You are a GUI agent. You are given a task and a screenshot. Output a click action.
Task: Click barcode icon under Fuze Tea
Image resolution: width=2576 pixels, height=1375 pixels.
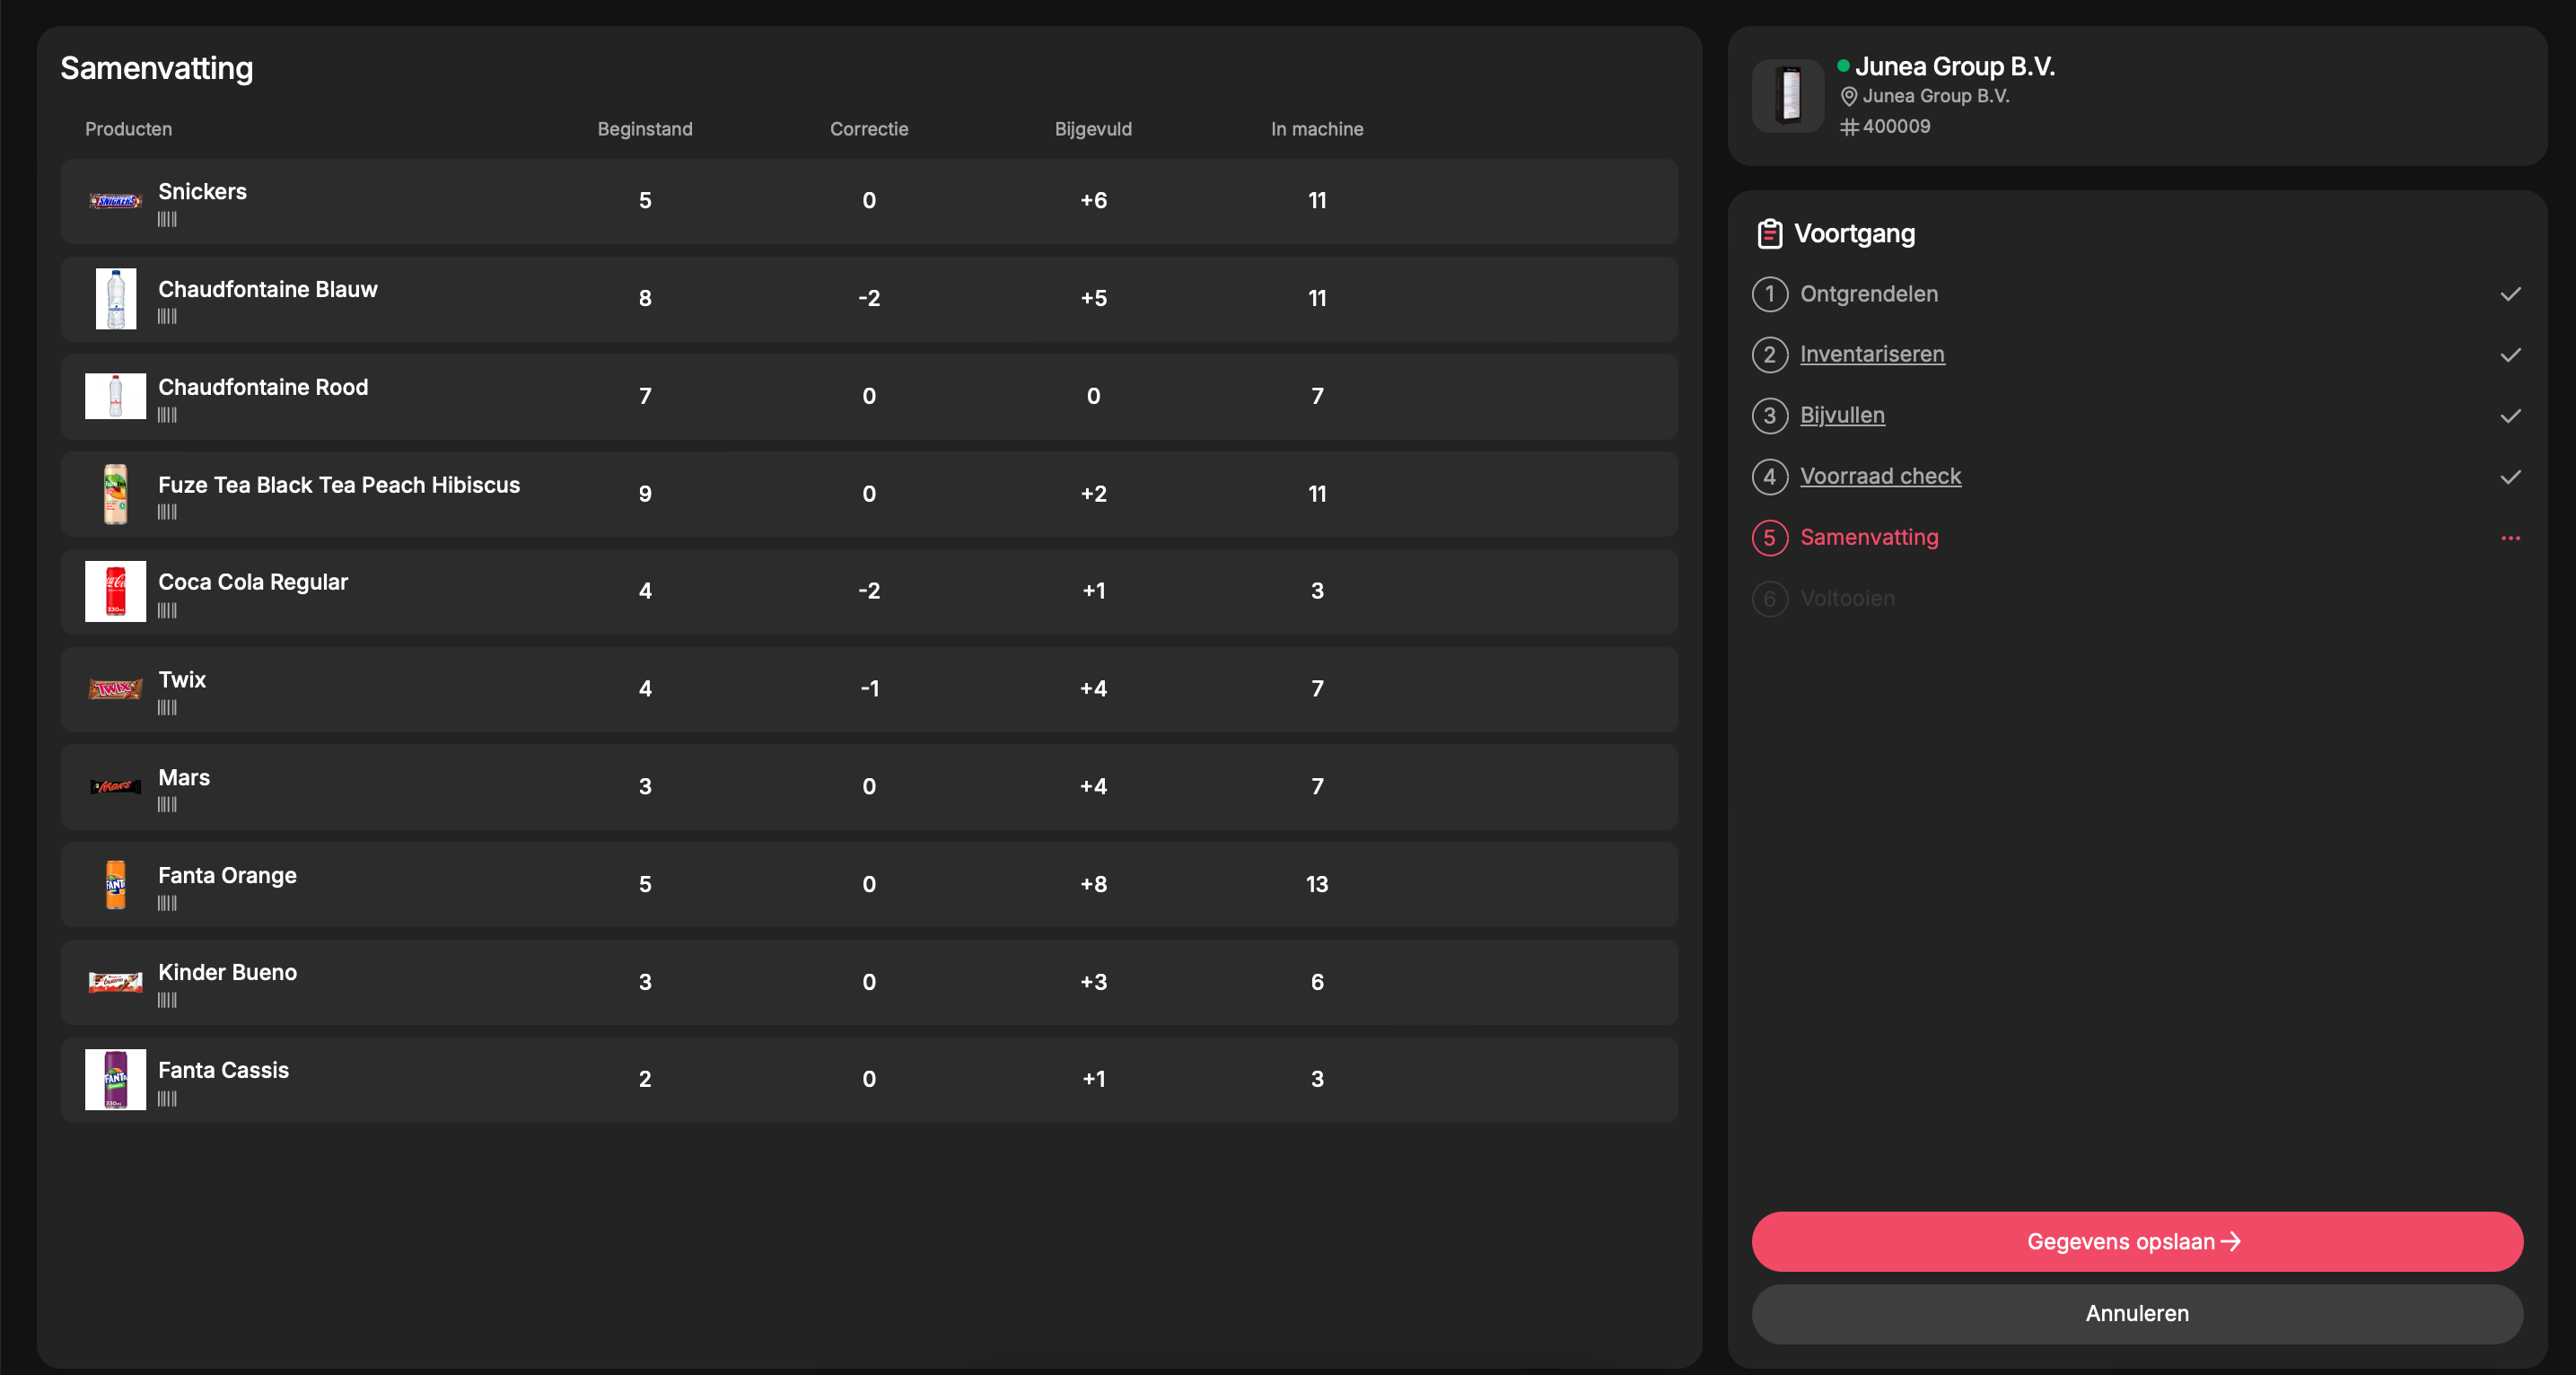point(167,512)
